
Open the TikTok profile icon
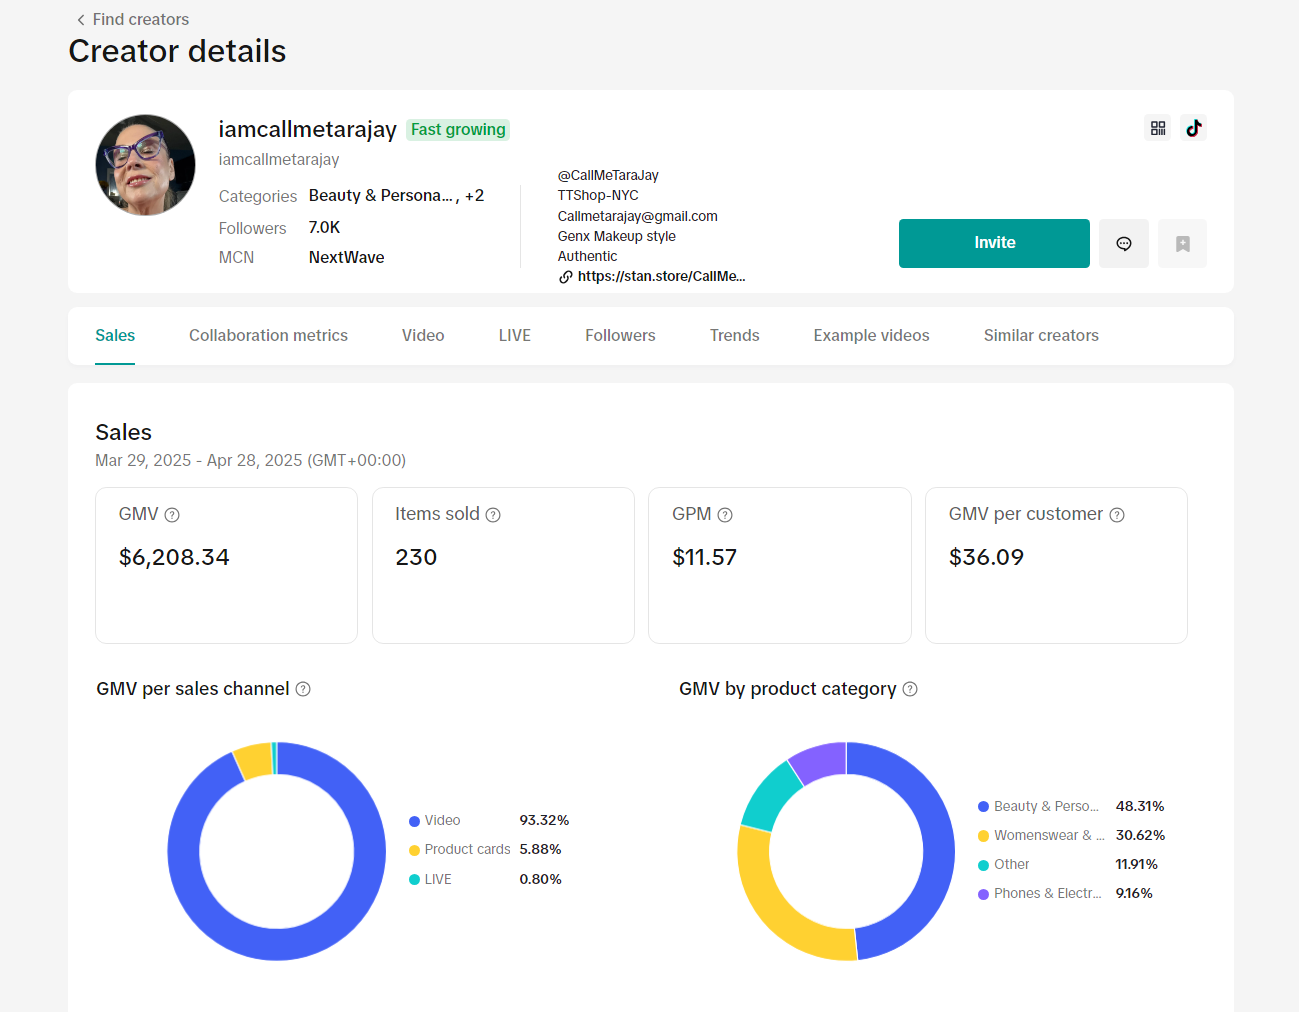(x=1193, y=128)
